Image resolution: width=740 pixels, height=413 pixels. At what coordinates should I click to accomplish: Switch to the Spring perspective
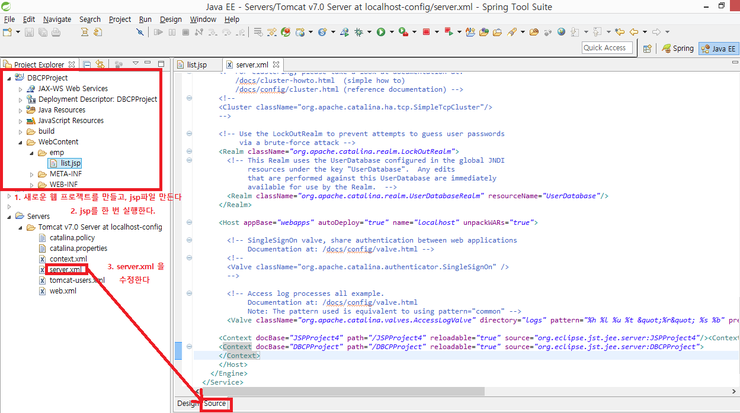point(678,48)
